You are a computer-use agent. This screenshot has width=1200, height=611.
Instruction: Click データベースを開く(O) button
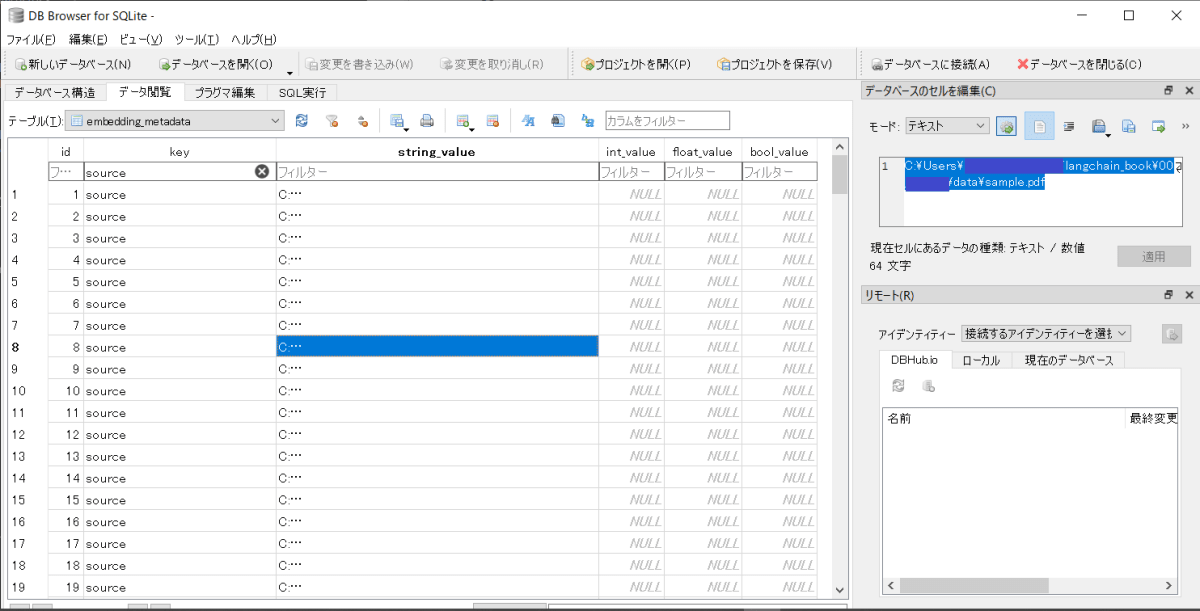(x=216, y=64)
